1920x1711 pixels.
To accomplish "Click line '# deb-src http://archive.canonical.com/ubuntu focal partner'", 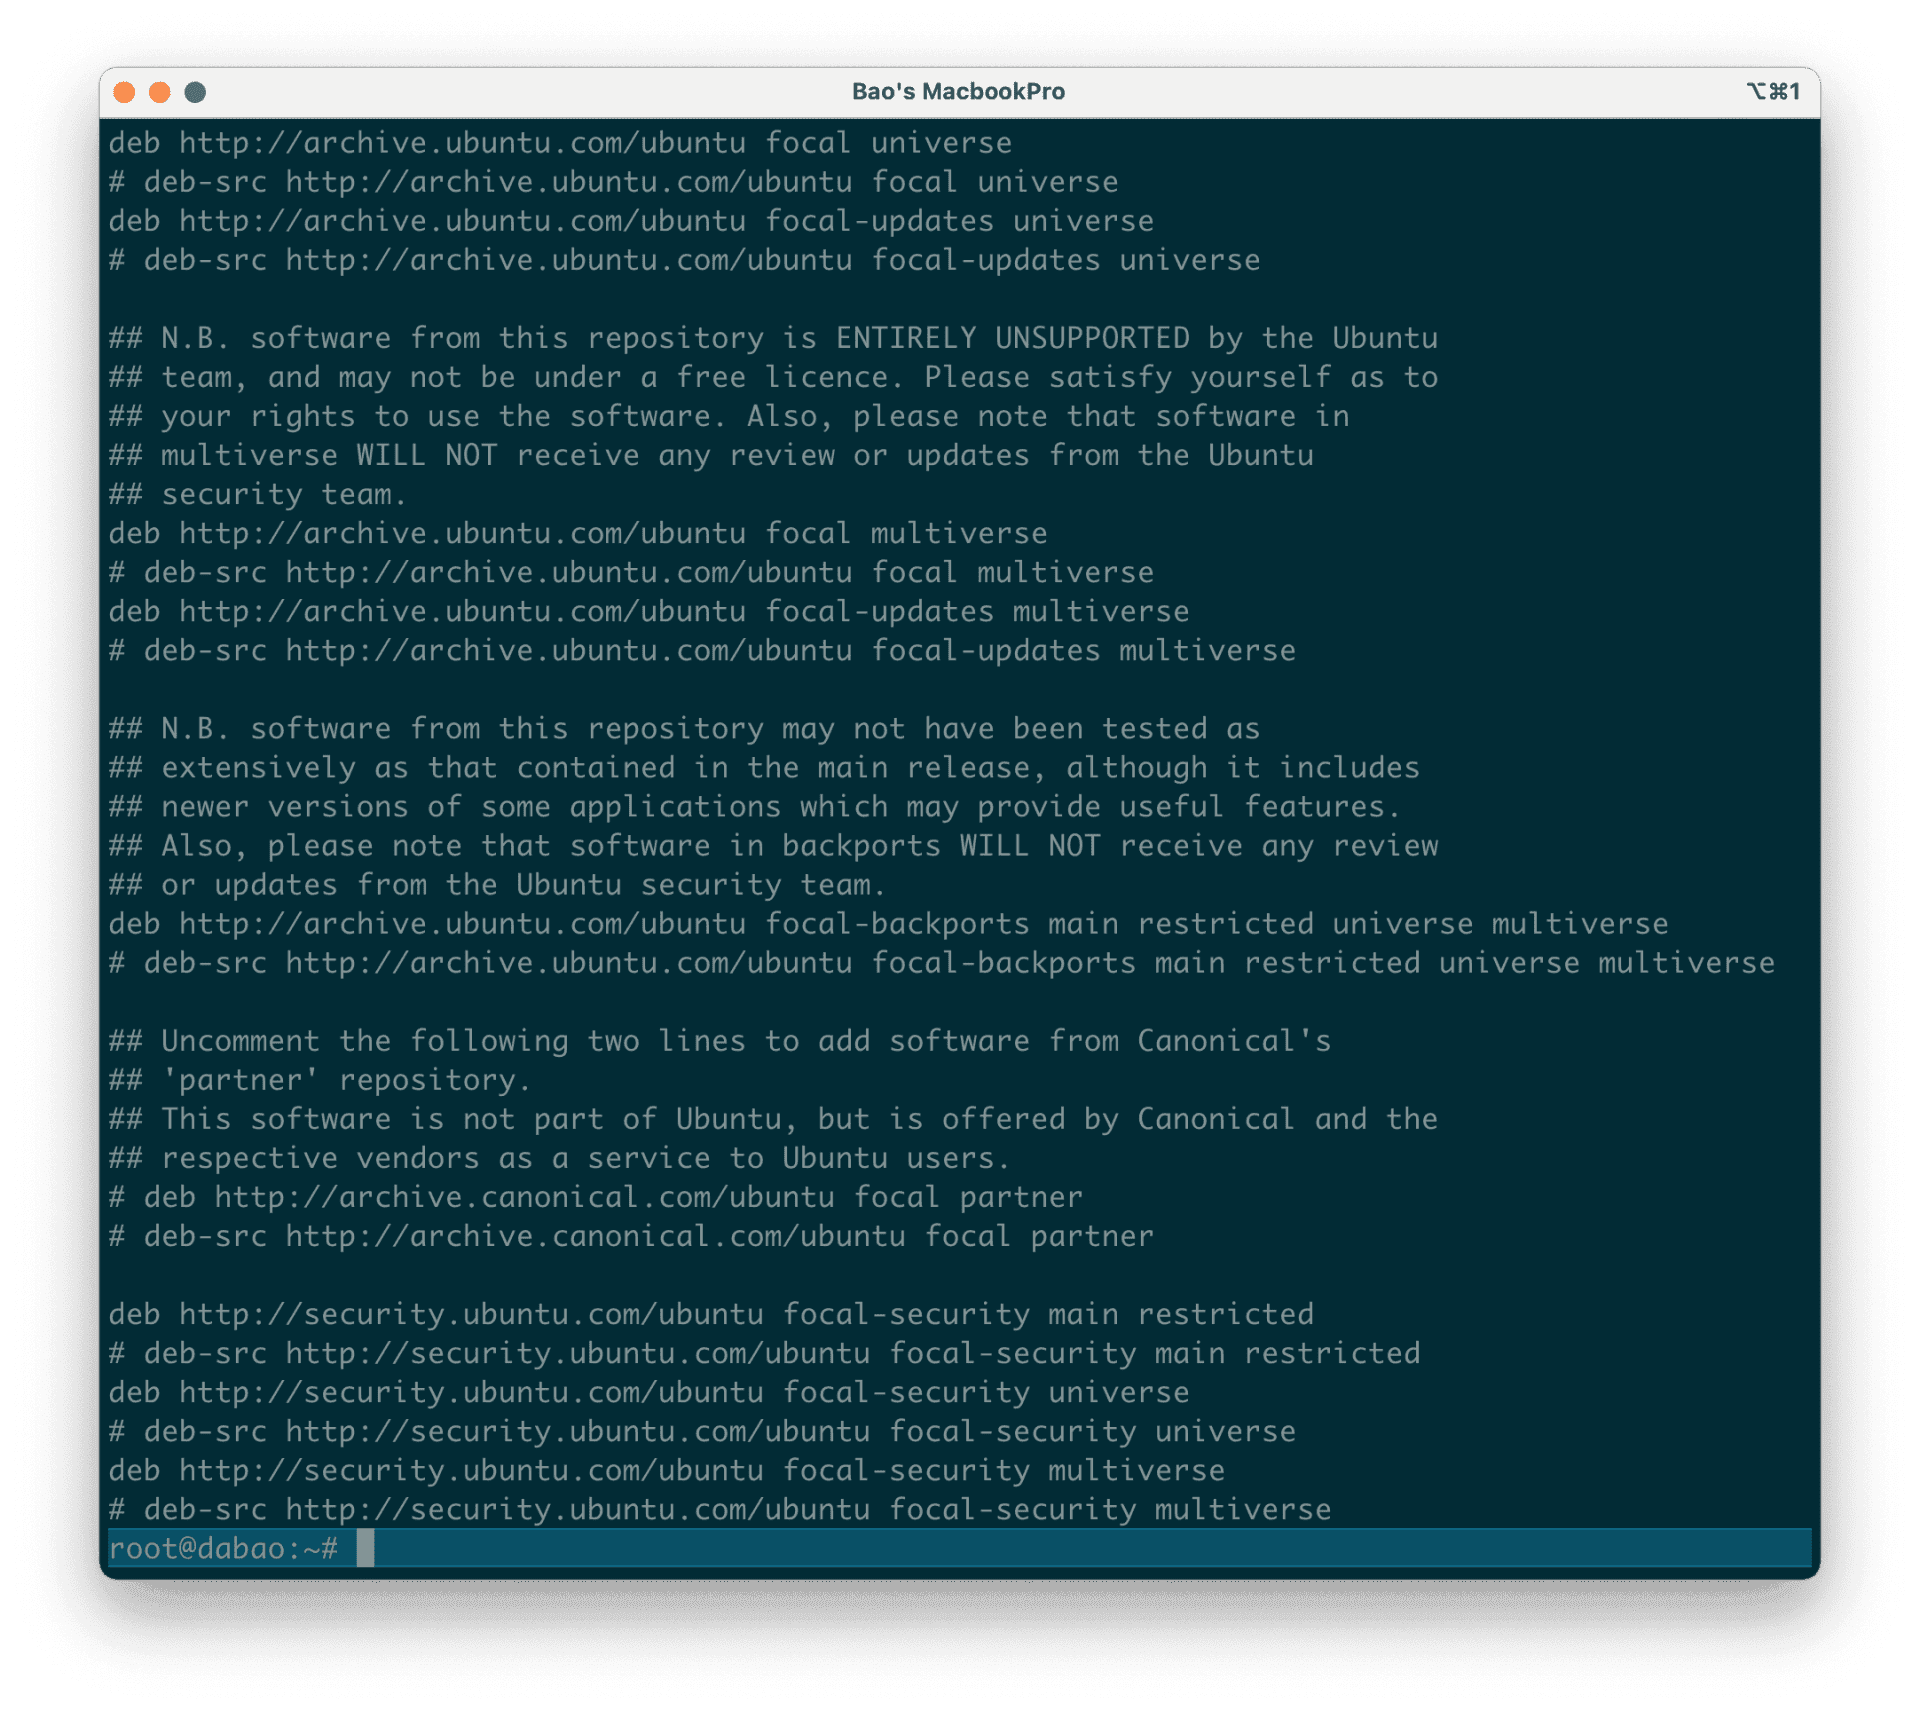I will click(631, 1235).
